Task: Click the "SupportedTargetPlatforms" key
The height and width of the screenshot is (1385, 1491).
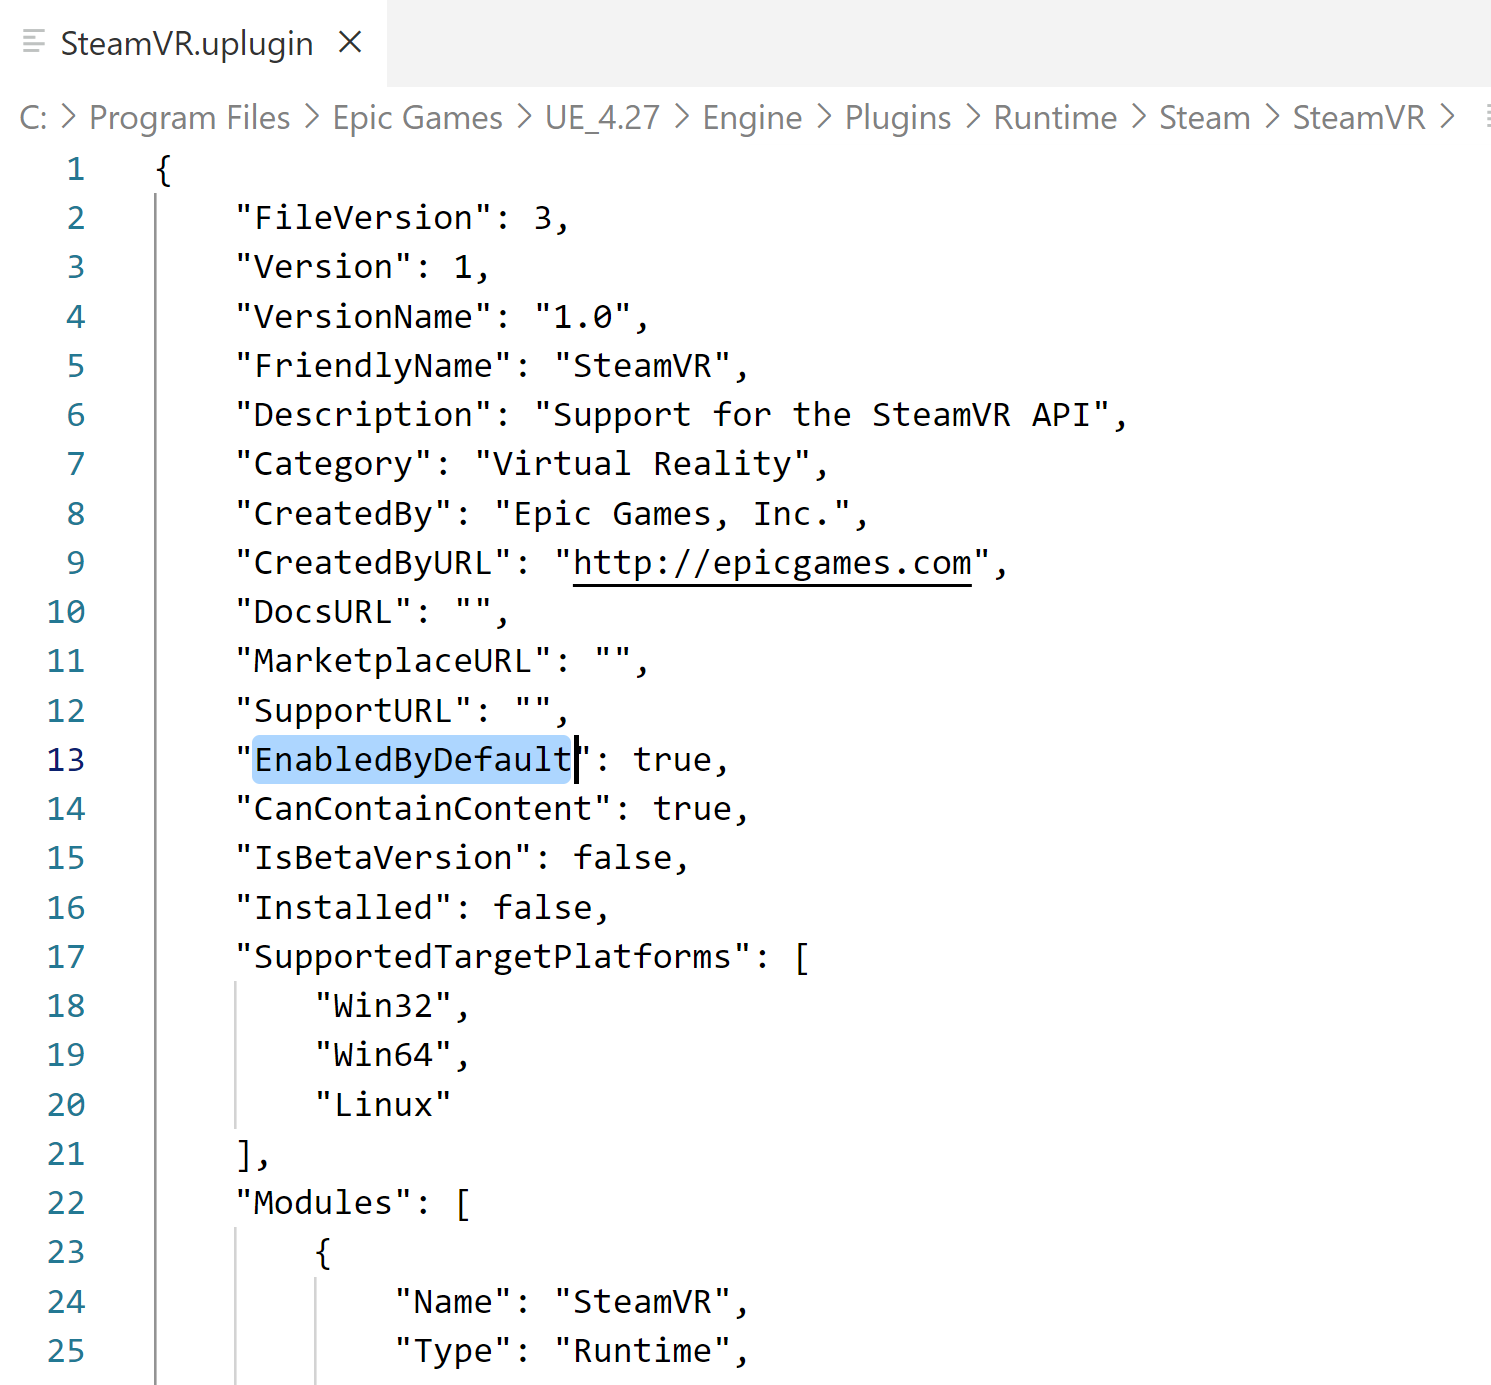Action: [x=493, y=957]
